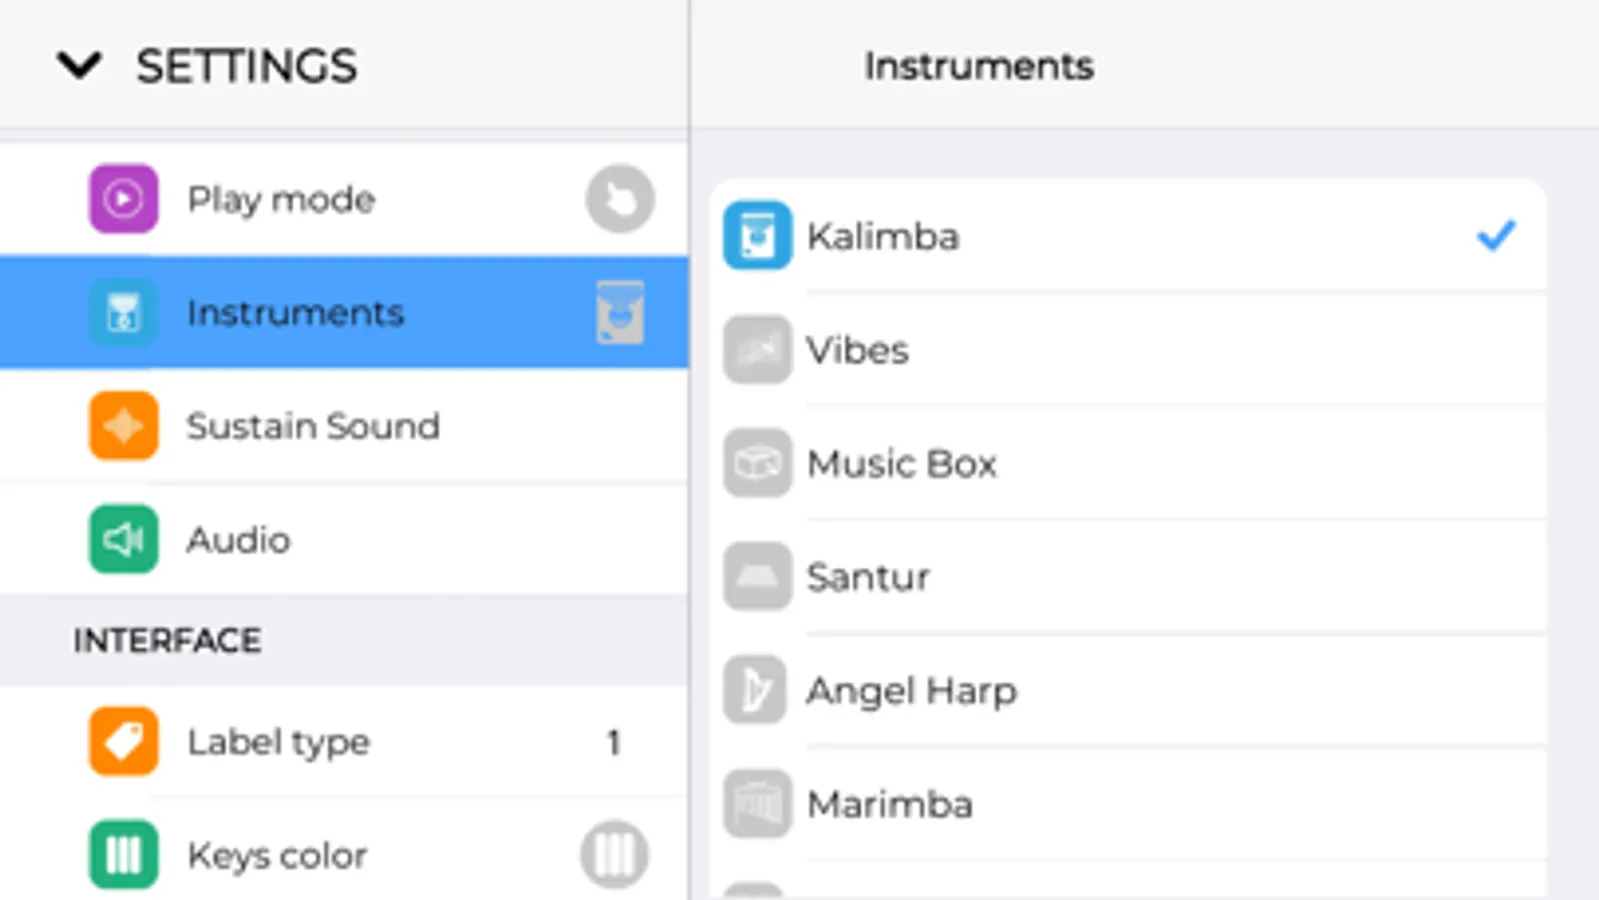Select Marimba as the instrument
This screenshot has height=900, width=1599.
pyautogui.click(x=889, y=804)
